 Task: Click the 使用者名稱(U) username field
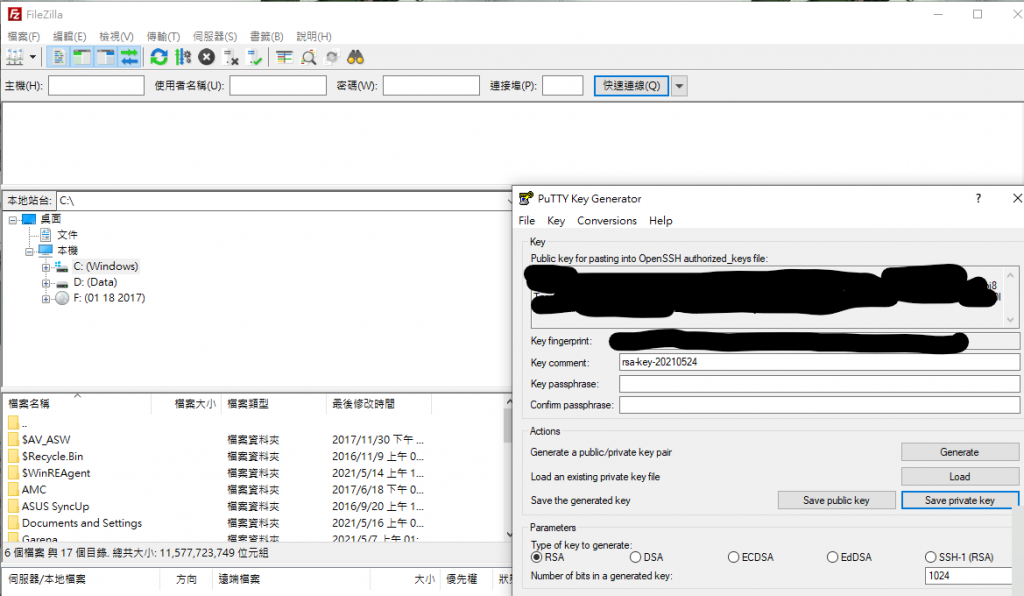click(x=278, y=86)
